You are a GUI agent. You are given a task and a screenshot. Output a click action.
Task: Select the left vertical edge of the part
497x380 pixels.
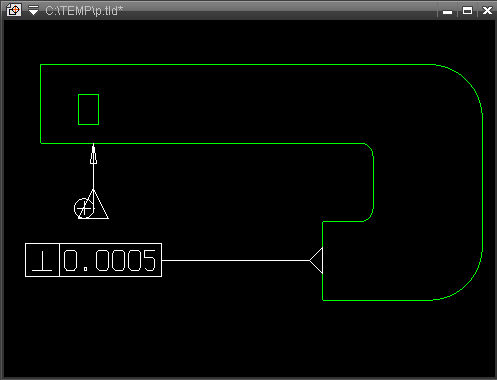[x=41, y=104]
